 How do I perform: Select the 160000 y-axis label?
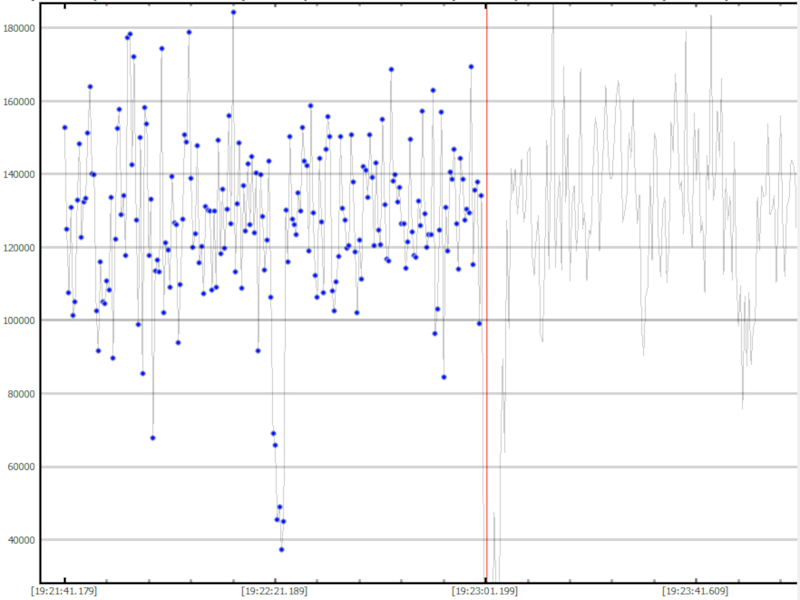click(19, 101)
